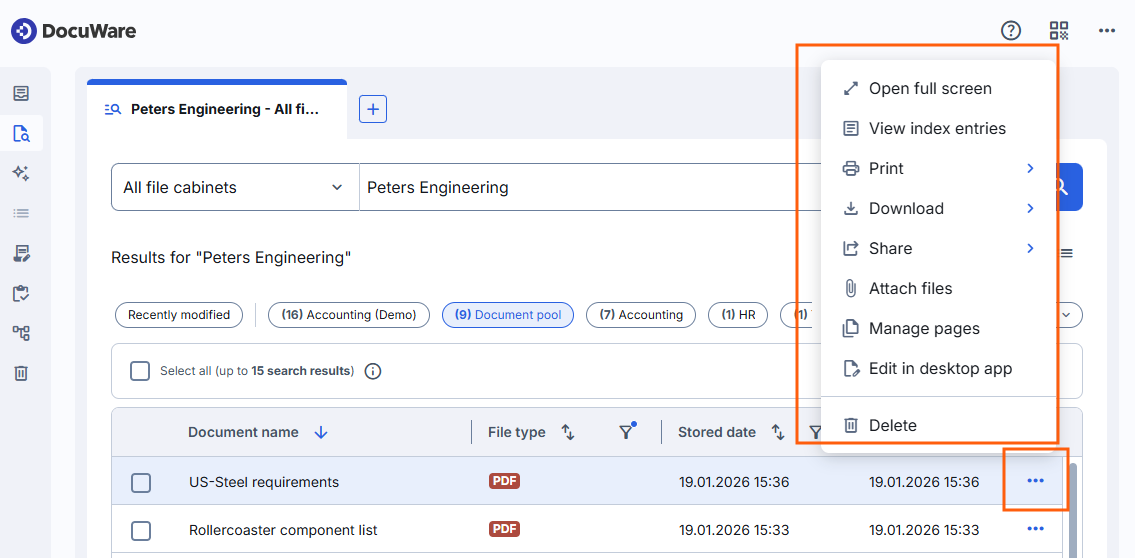The image size is (1135, 558).
Task: Filter by (7) Accounting chip
Action: coord(641,315)
